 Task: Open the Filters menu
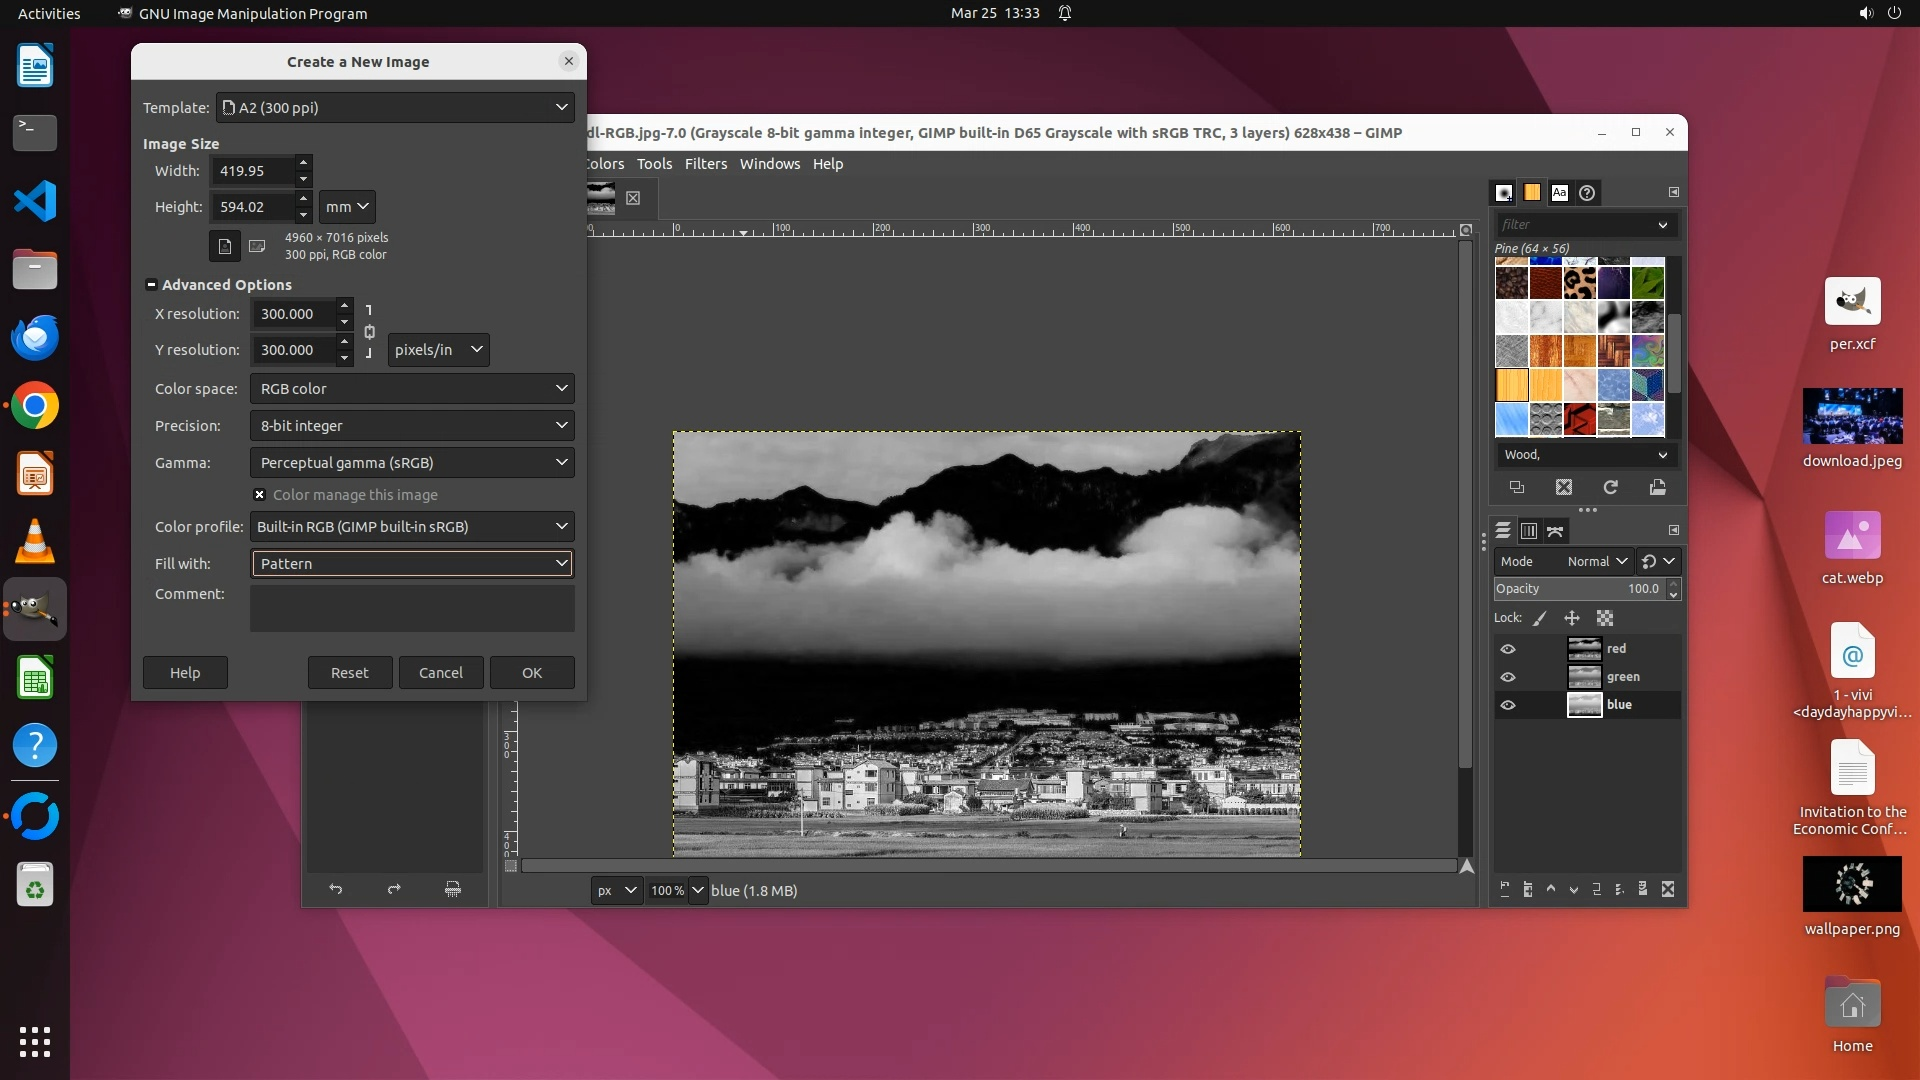click(705, 164)
